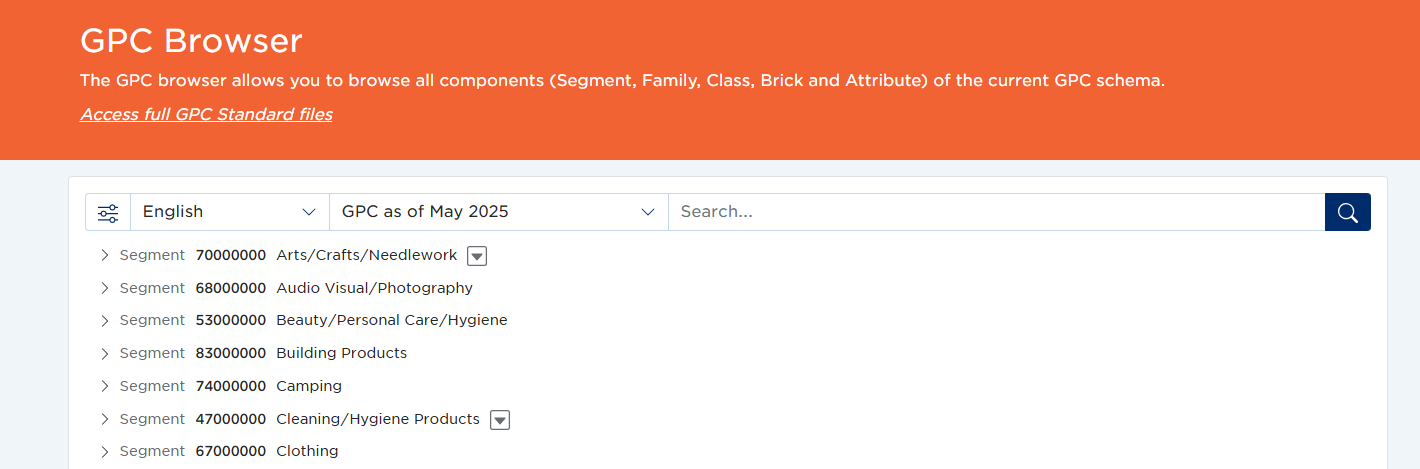The width and height of the screenshot is (1420, 469).
Task: Expand the Audio Visual/Photography segment chevron
Action: [x=104, y=288]
